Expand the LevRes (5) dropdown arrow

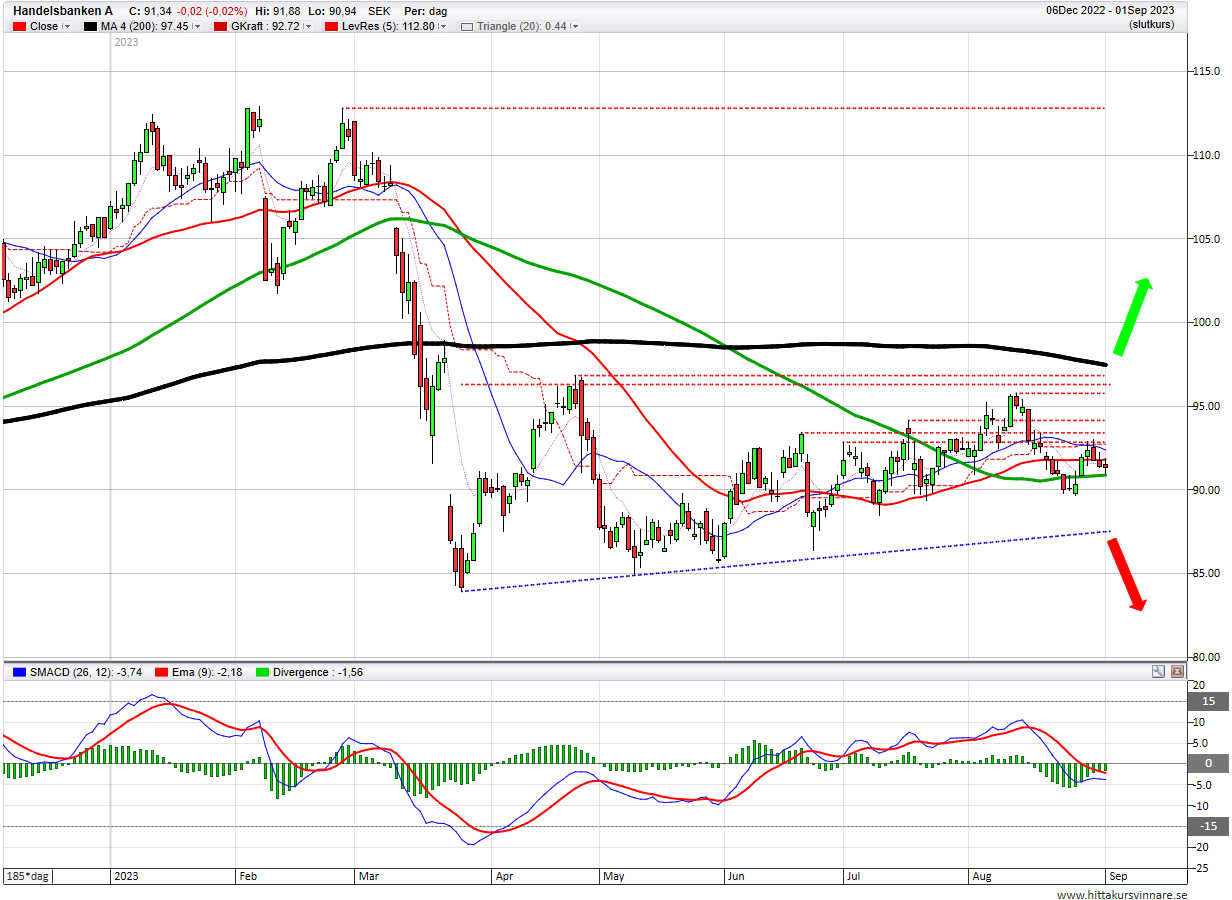[x=443, y=27]
